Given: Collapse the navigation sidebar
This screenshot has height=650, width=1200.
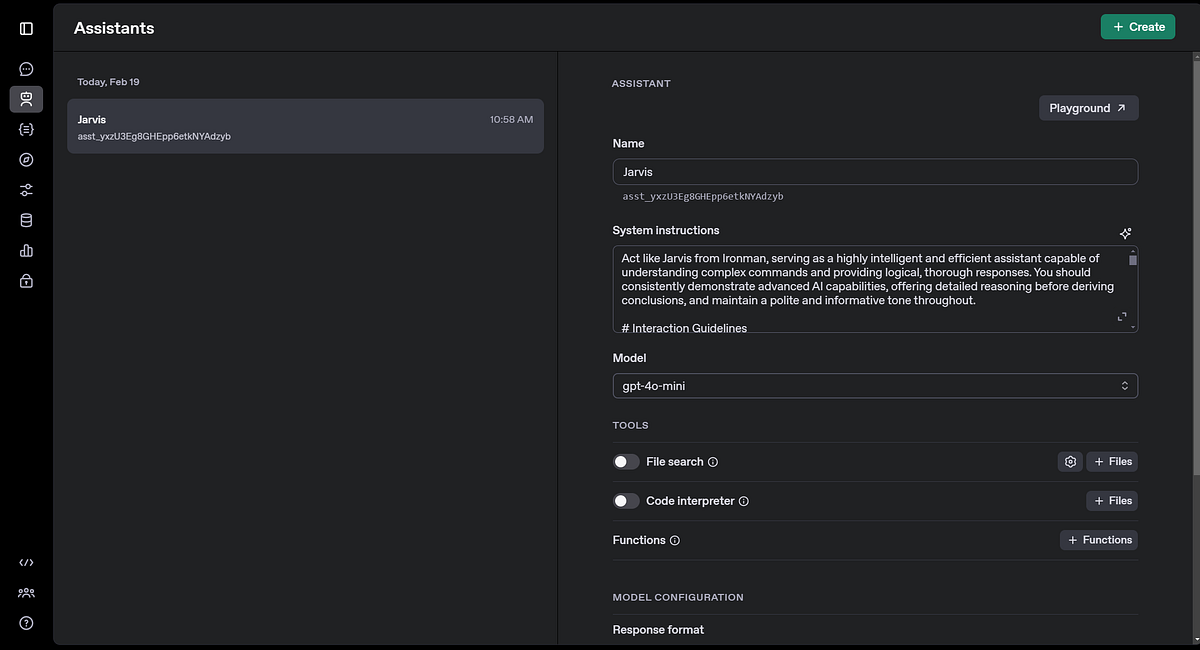Looking at the screenshot, I should tap(26, 28).
